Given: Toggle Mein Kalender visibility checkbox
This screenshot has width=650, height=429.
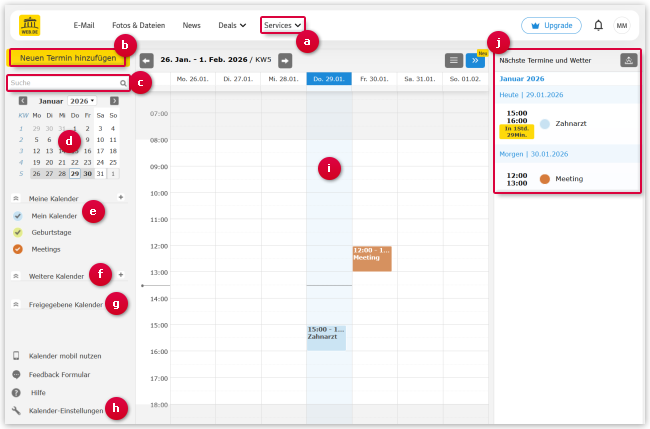Looking at the screenshot, I should 18,216.
